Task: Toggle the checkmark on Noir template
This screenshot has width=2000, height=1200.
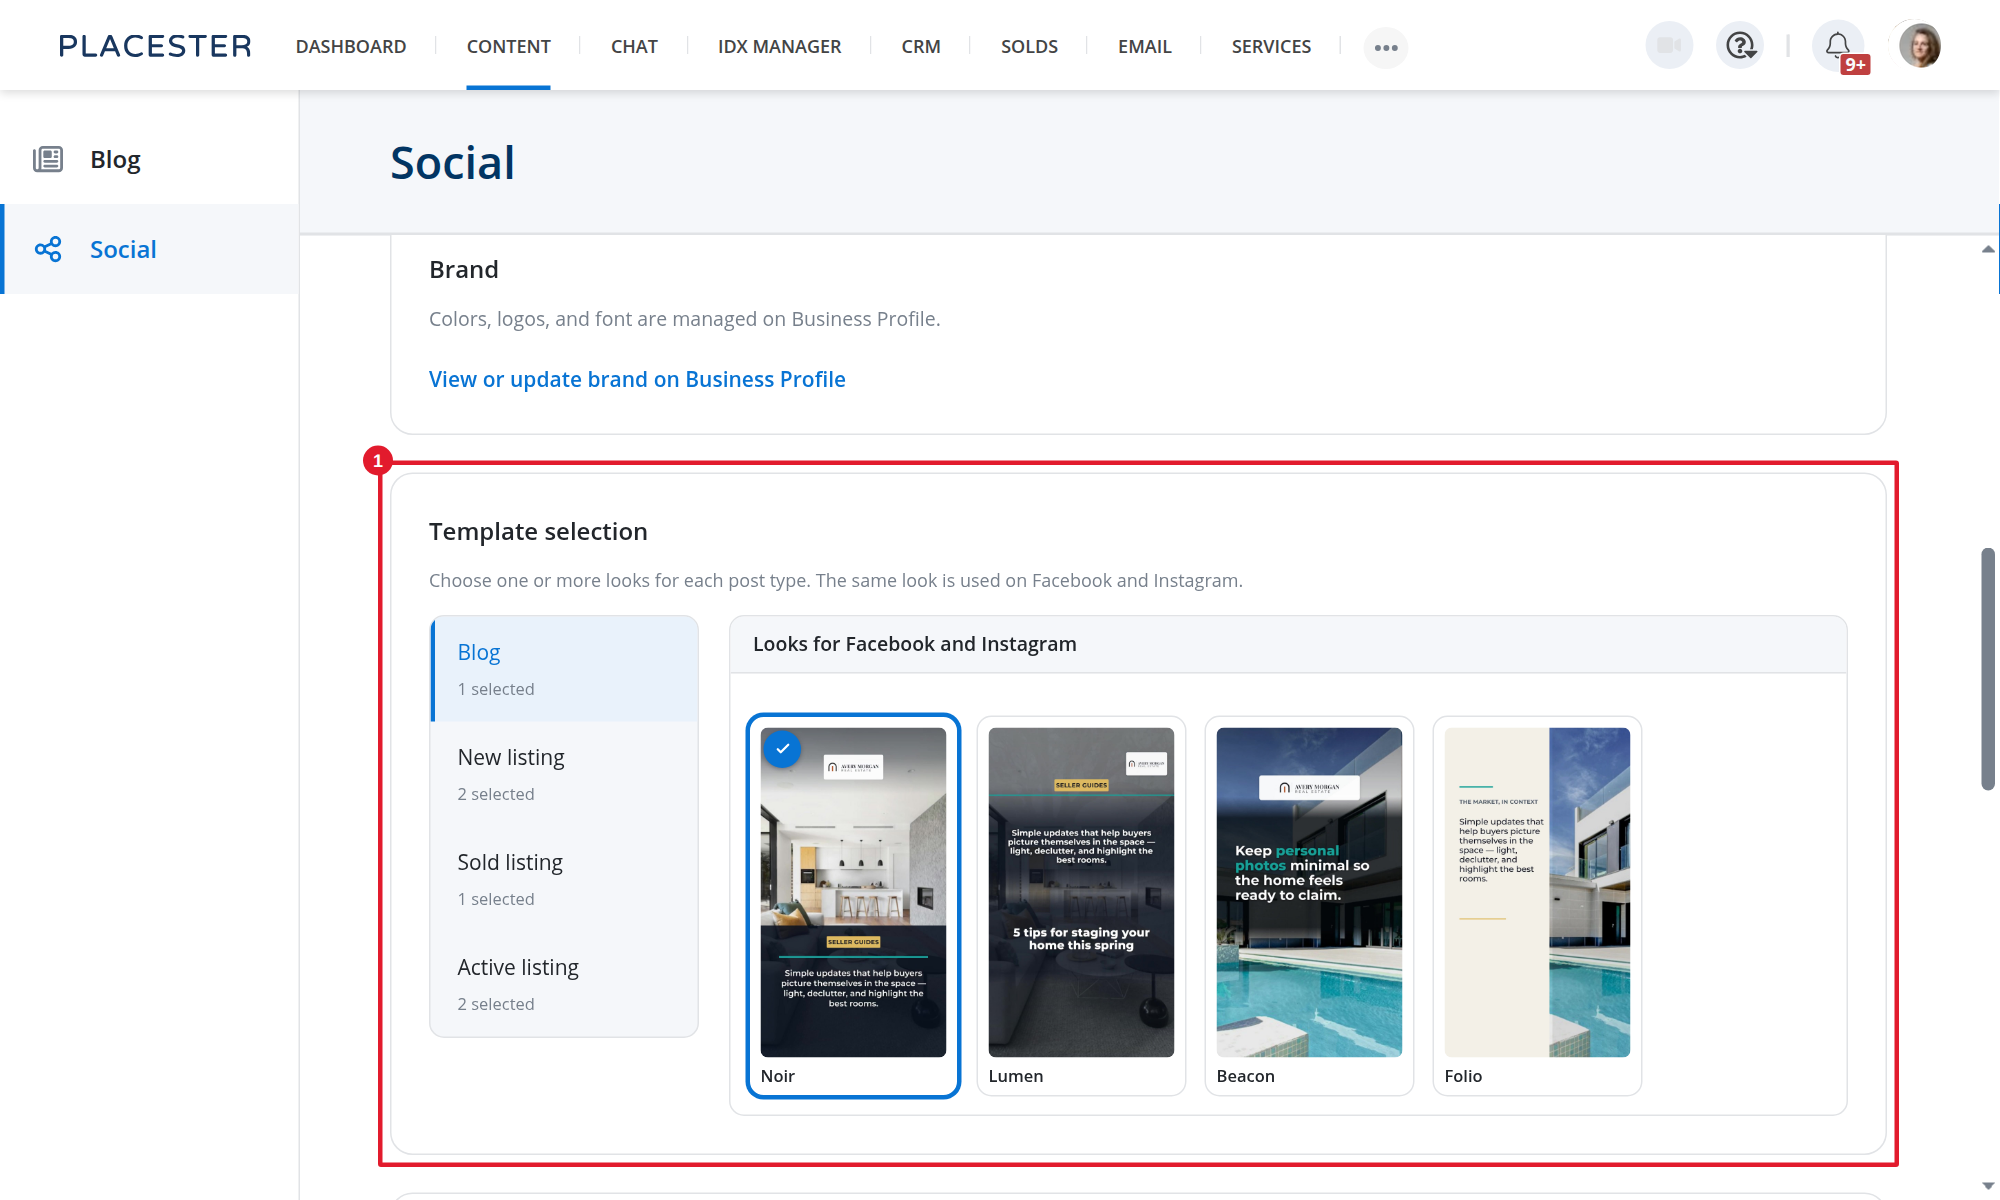Action: (783, 748)
